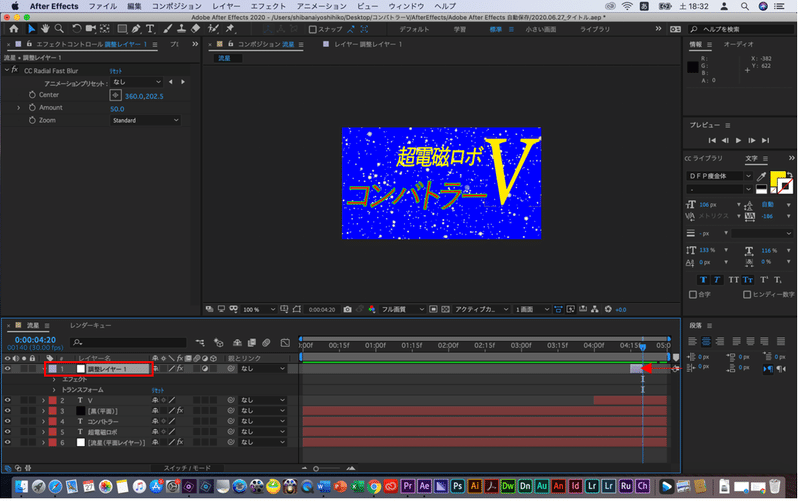Select the Selection arrow tool

coord(31,29)
